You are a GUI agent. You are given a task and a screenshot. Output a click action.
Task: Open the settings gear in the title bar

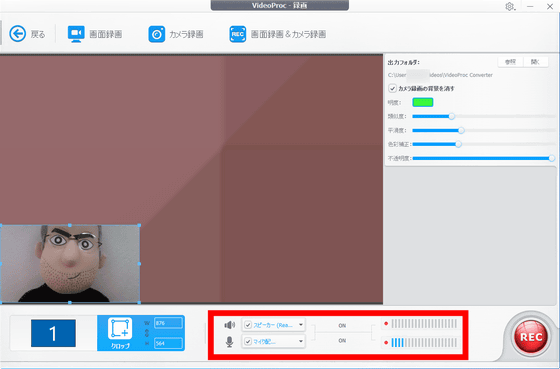[510, 6]
